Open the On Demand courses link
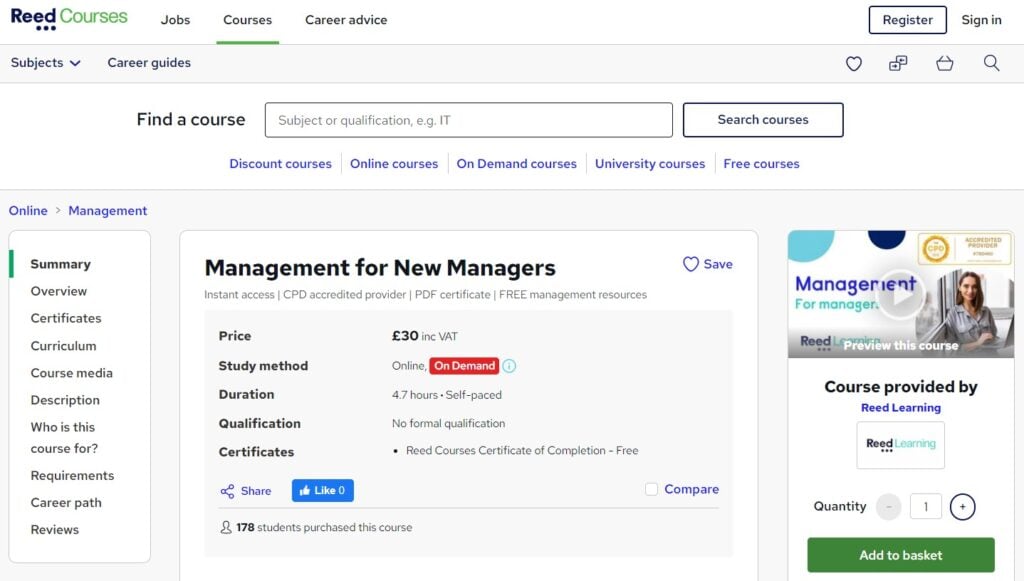Image resolution: width=1024 pixels, height=581 pixels. tap(517, 164)
